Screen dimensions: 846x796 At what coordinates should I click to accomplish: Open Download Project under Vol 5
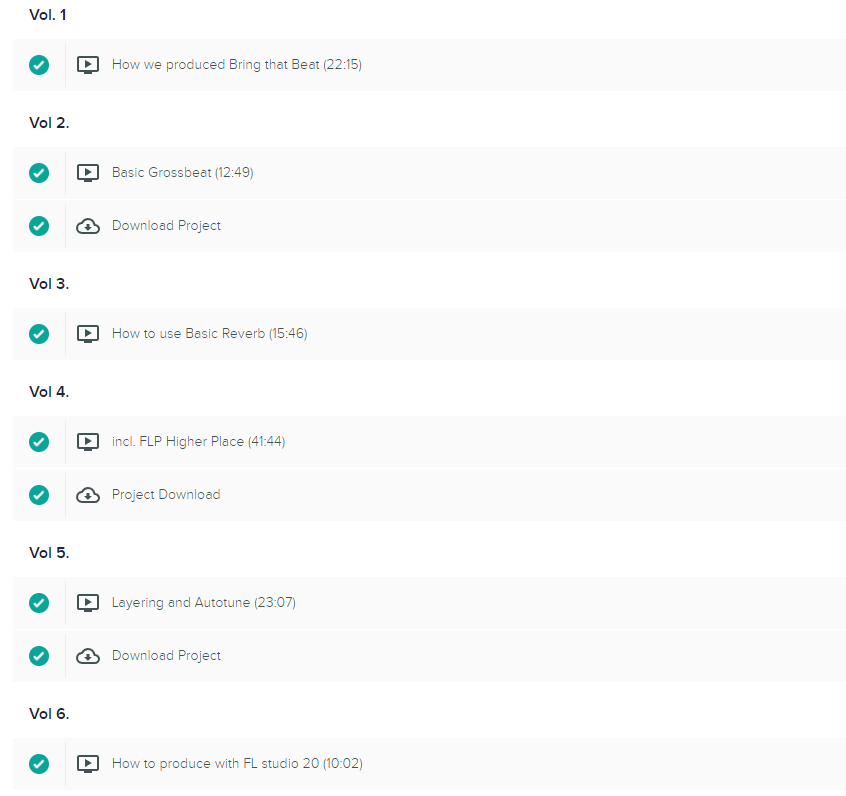[166, 656]
